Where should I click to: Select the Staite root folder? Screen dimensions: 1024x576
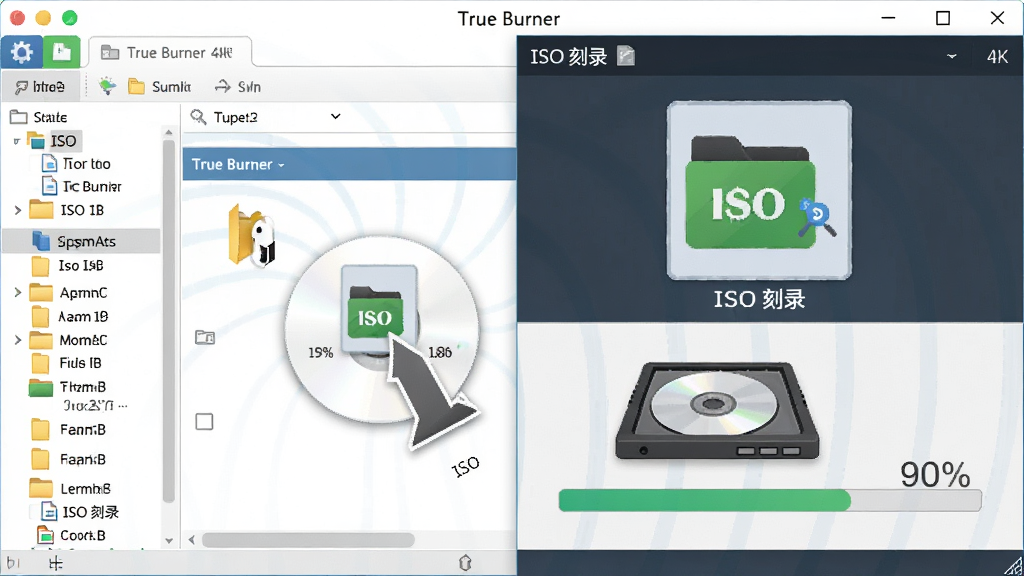pyautogui.click(x=39, y=117)
